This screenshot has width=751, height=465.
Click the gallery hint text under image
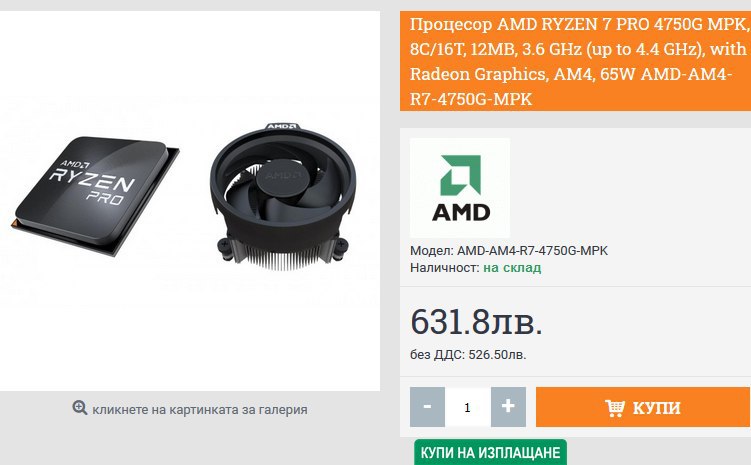click(x=200, y=410)
